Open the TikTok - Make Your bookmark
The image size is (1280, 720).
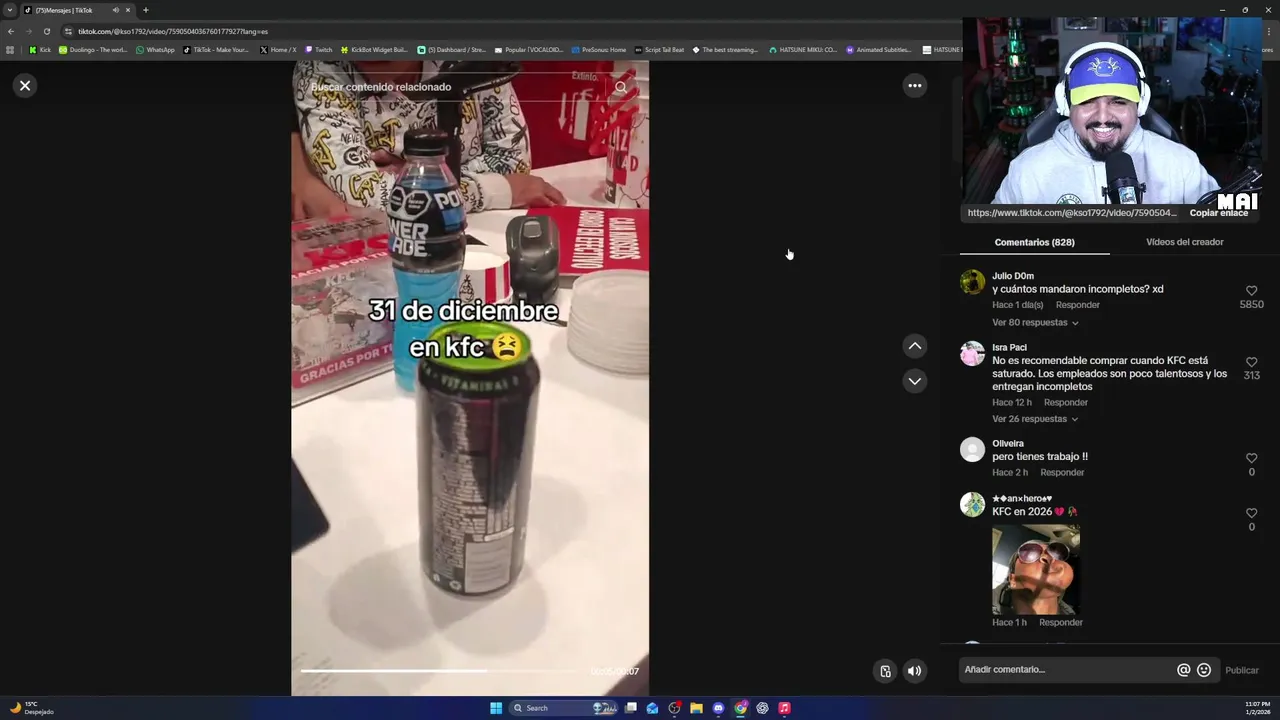click(216, 50)
